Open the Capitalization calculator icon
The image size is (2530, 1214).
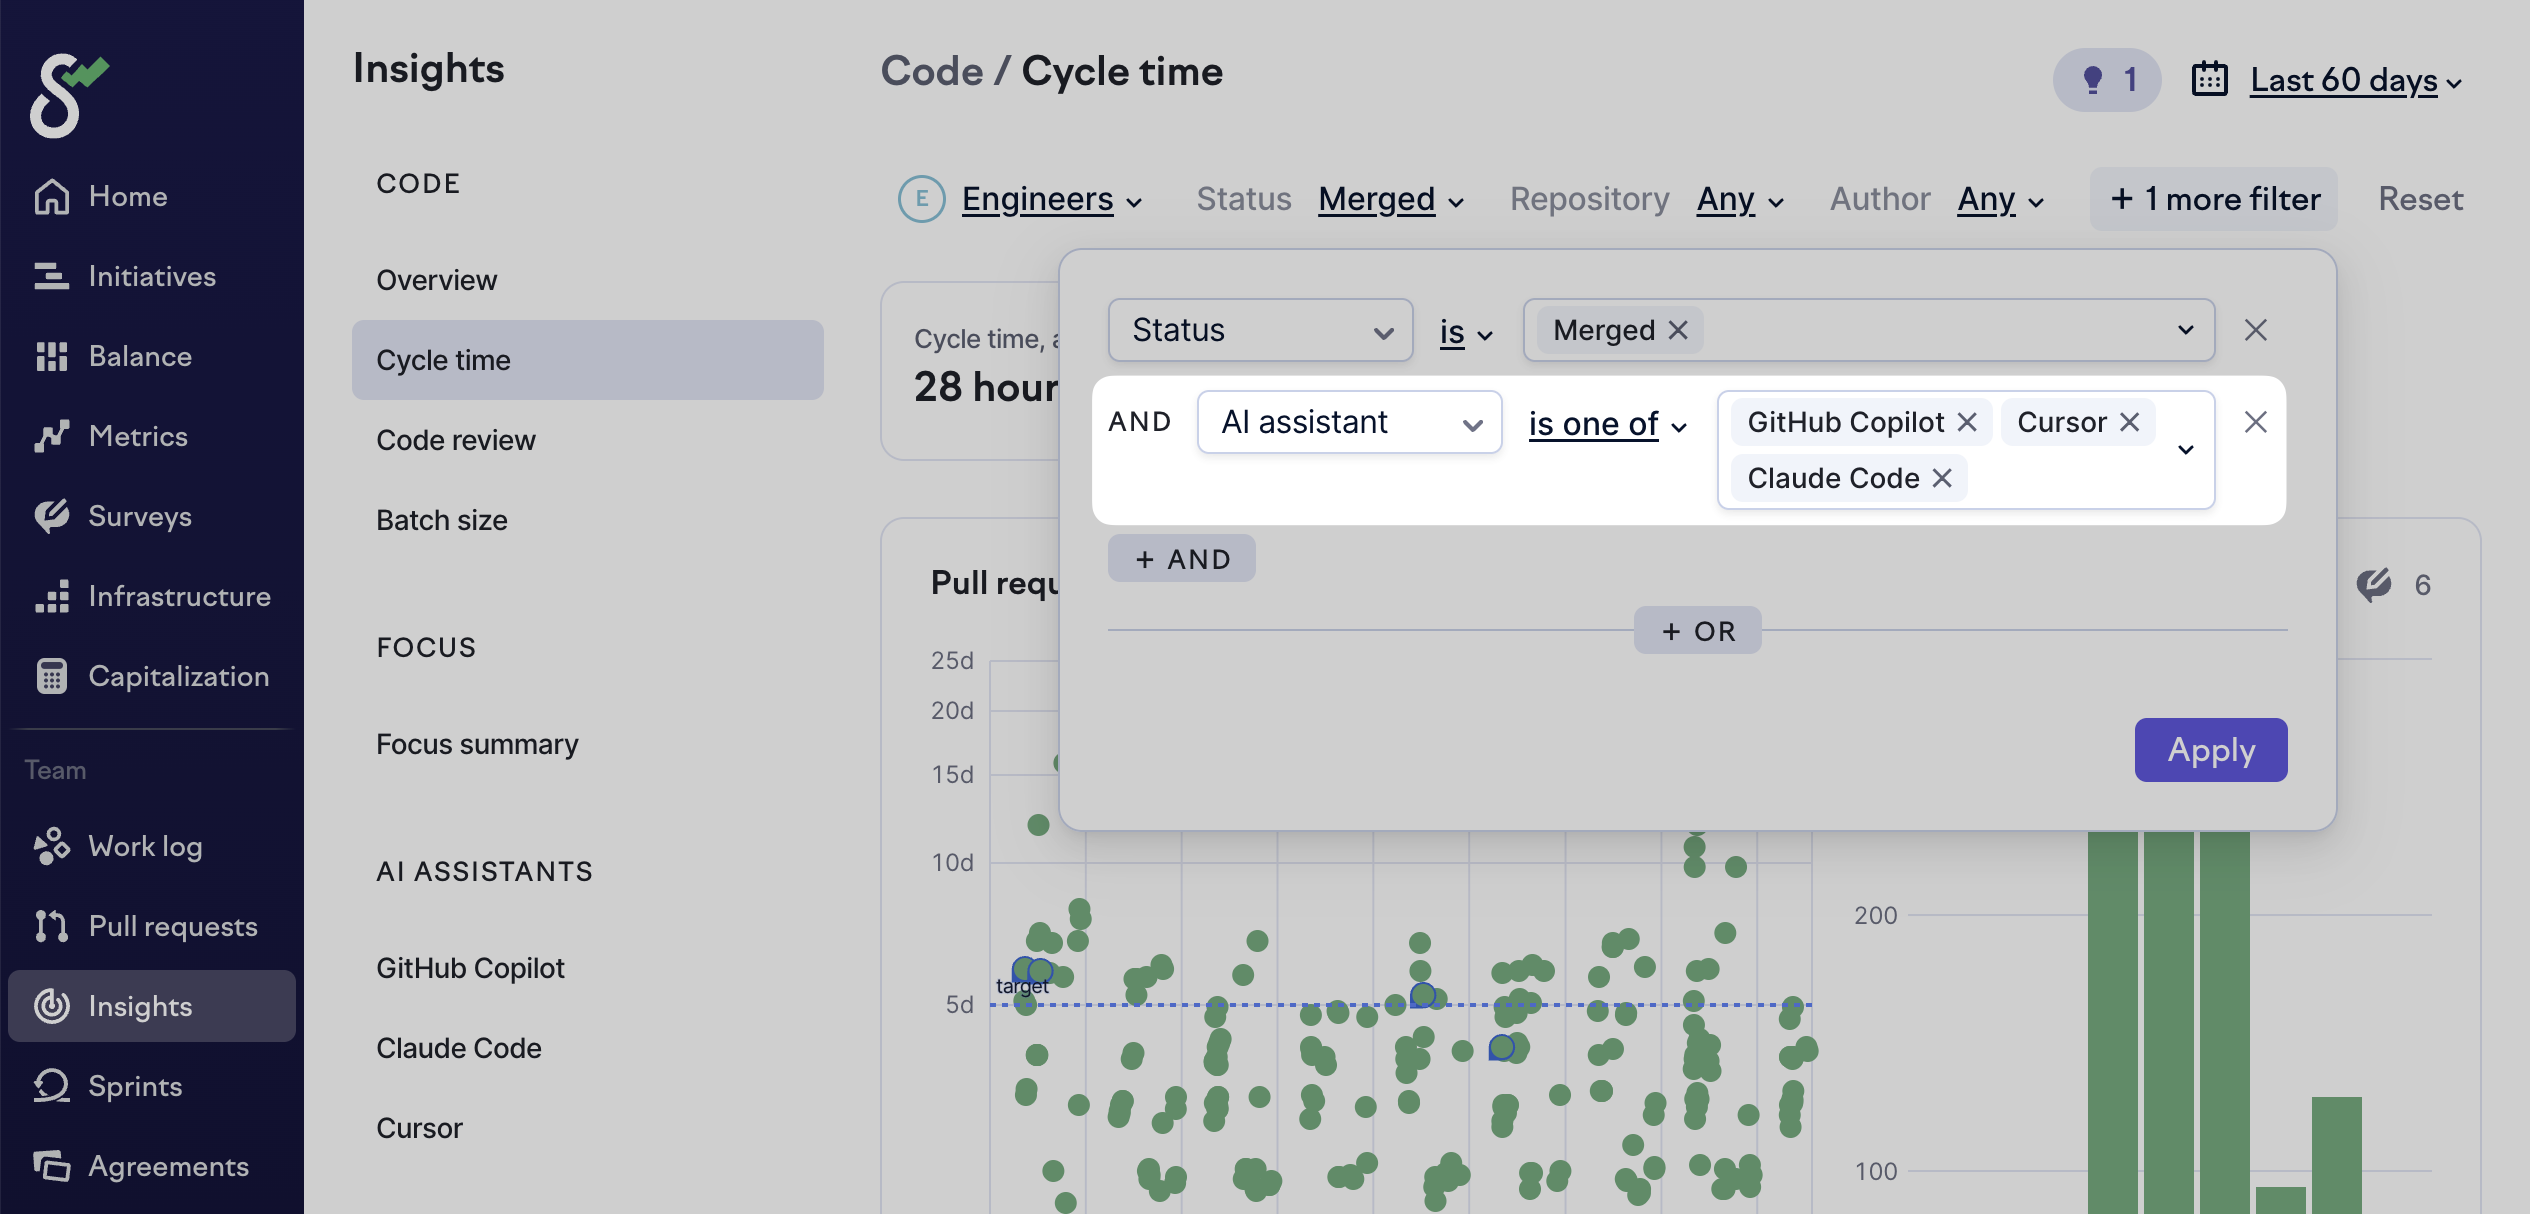(x=51, y=677)
